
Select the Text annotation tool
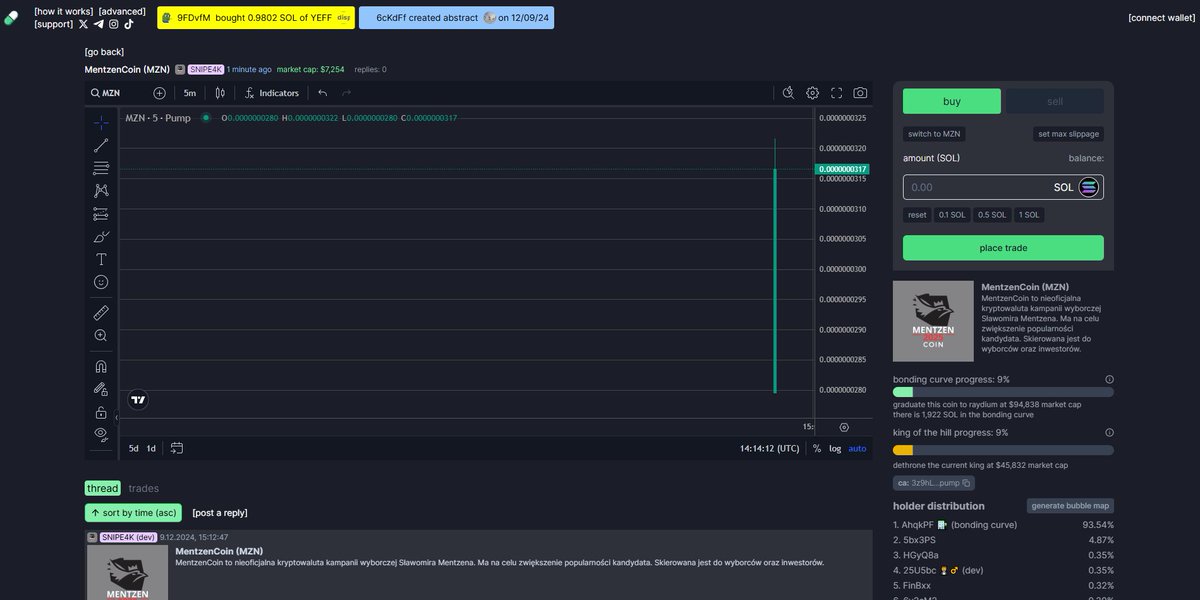click(101, 259)
